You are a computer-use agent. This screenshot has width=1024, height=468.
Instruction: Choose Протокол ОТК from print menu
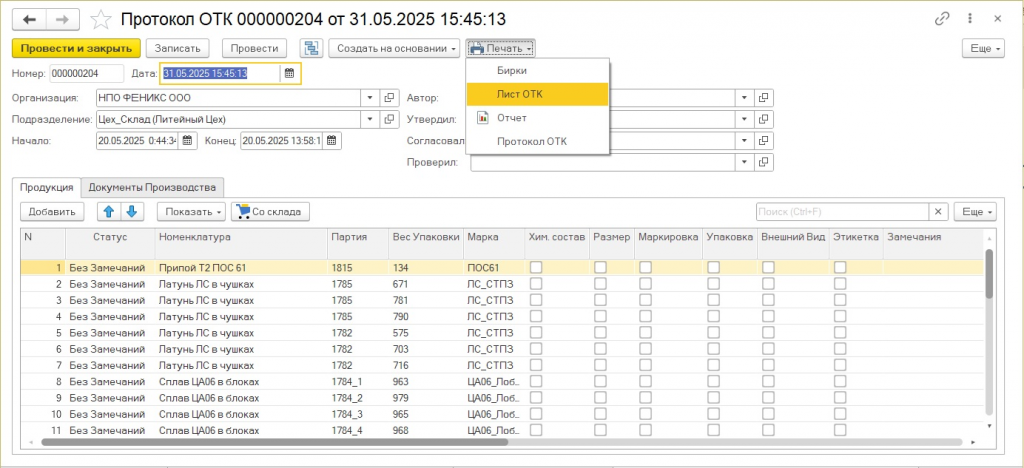(537, 142)
